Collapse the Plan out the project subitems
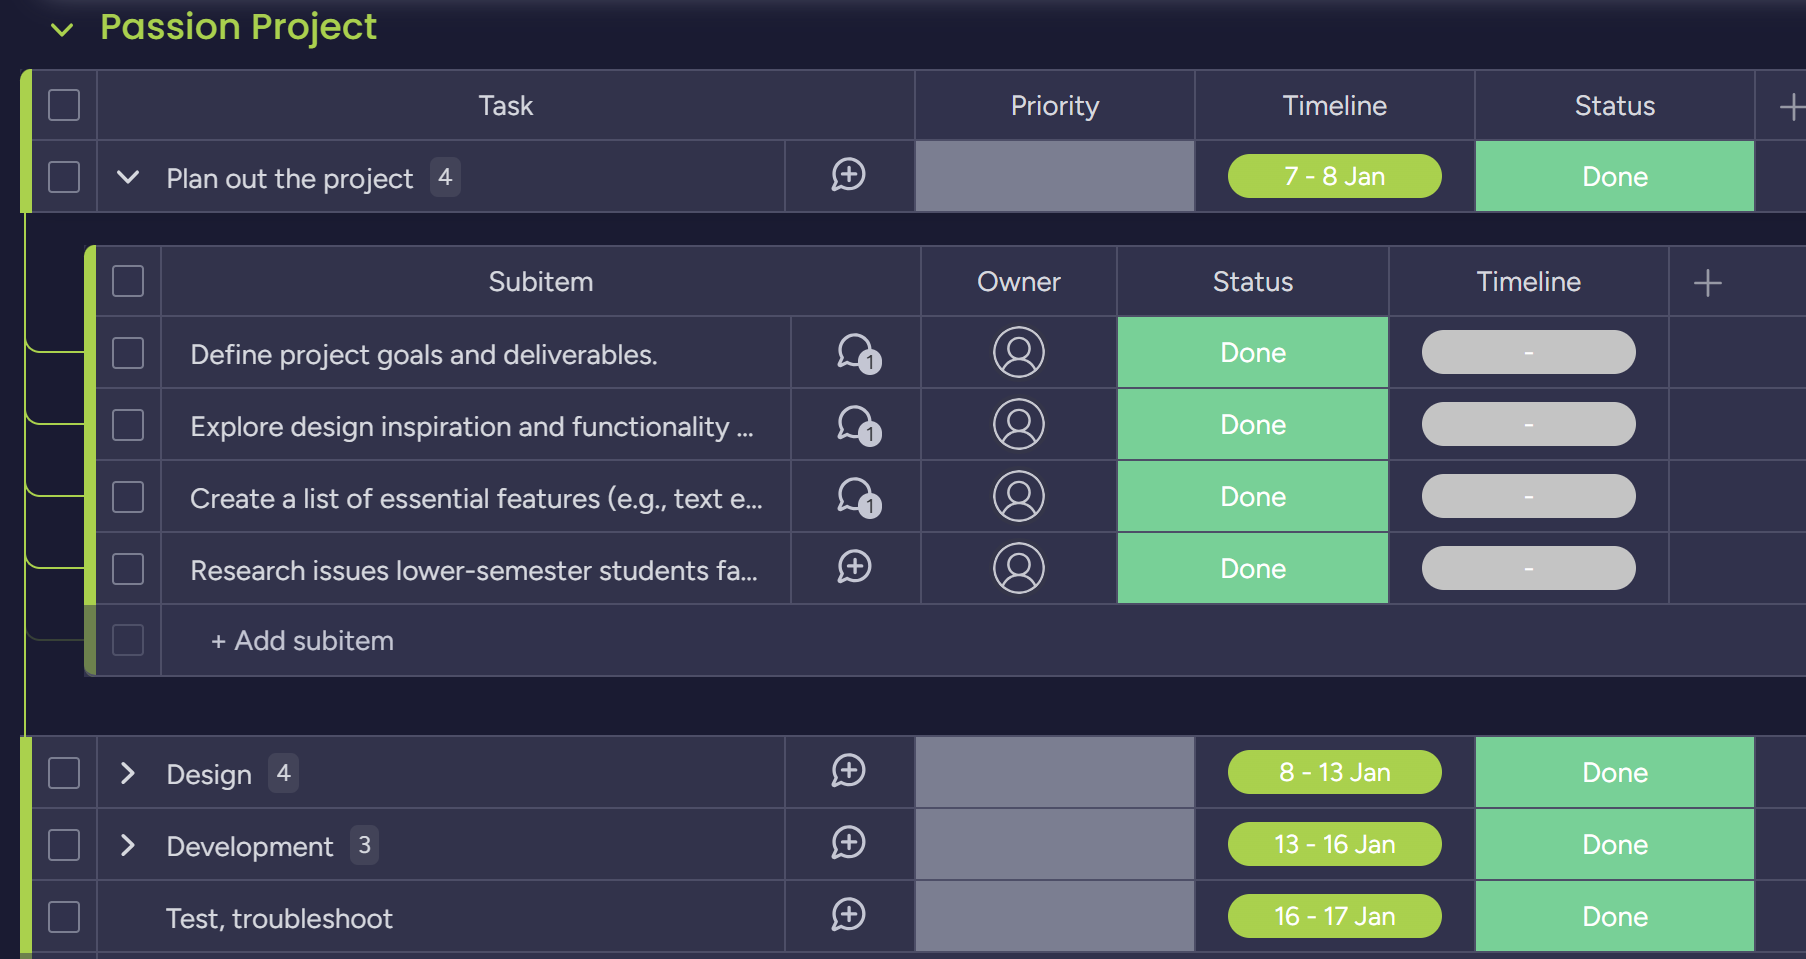This screenshot has width=1806, height=959. point(128,178)
